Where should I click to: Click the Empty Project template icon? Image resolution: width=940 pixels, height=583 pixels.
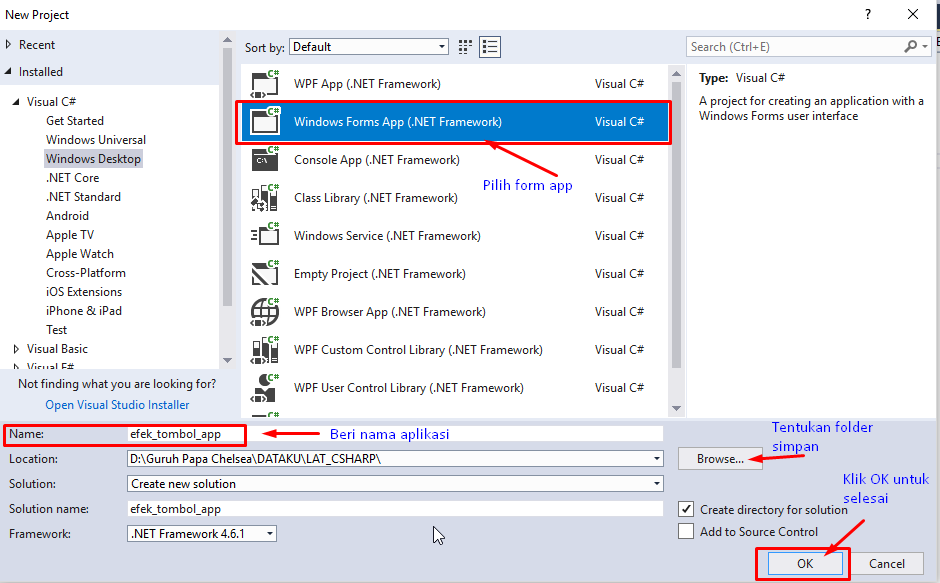tap(264, 273)
